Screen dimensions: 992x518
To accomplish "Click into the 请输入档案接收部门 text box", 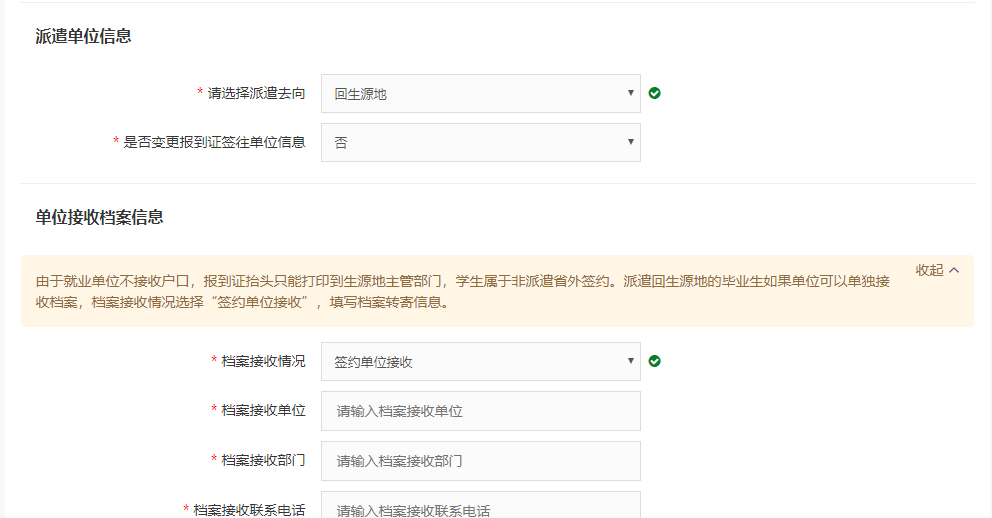I will pyautogui.click(x=480, y=461).
